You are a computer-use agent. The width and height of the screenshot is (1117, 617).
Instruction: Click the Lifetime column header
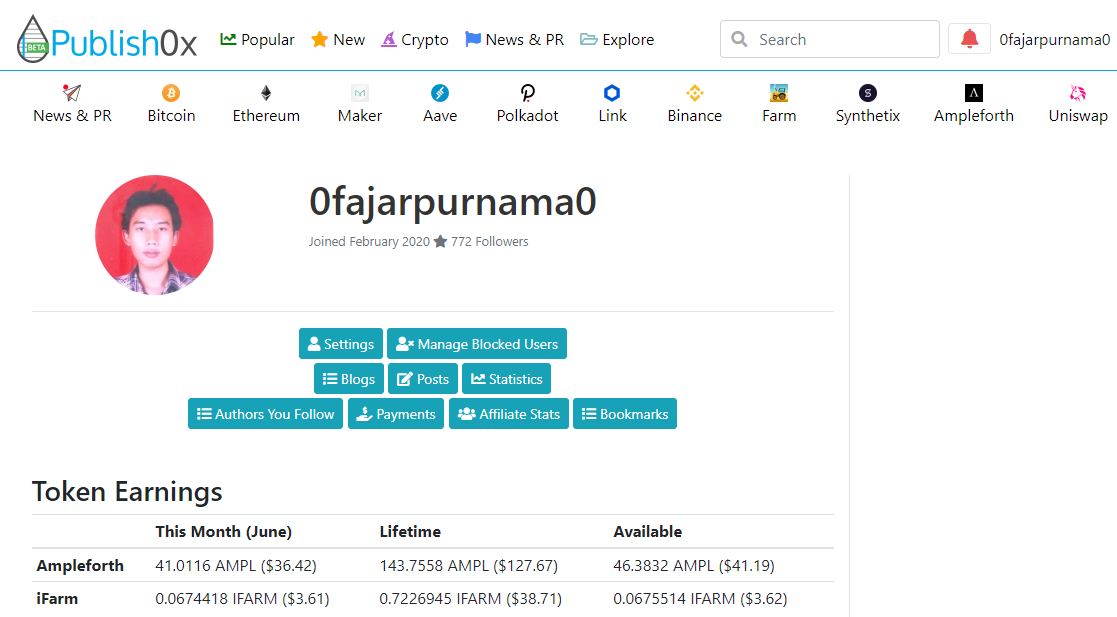coord(410,532)
